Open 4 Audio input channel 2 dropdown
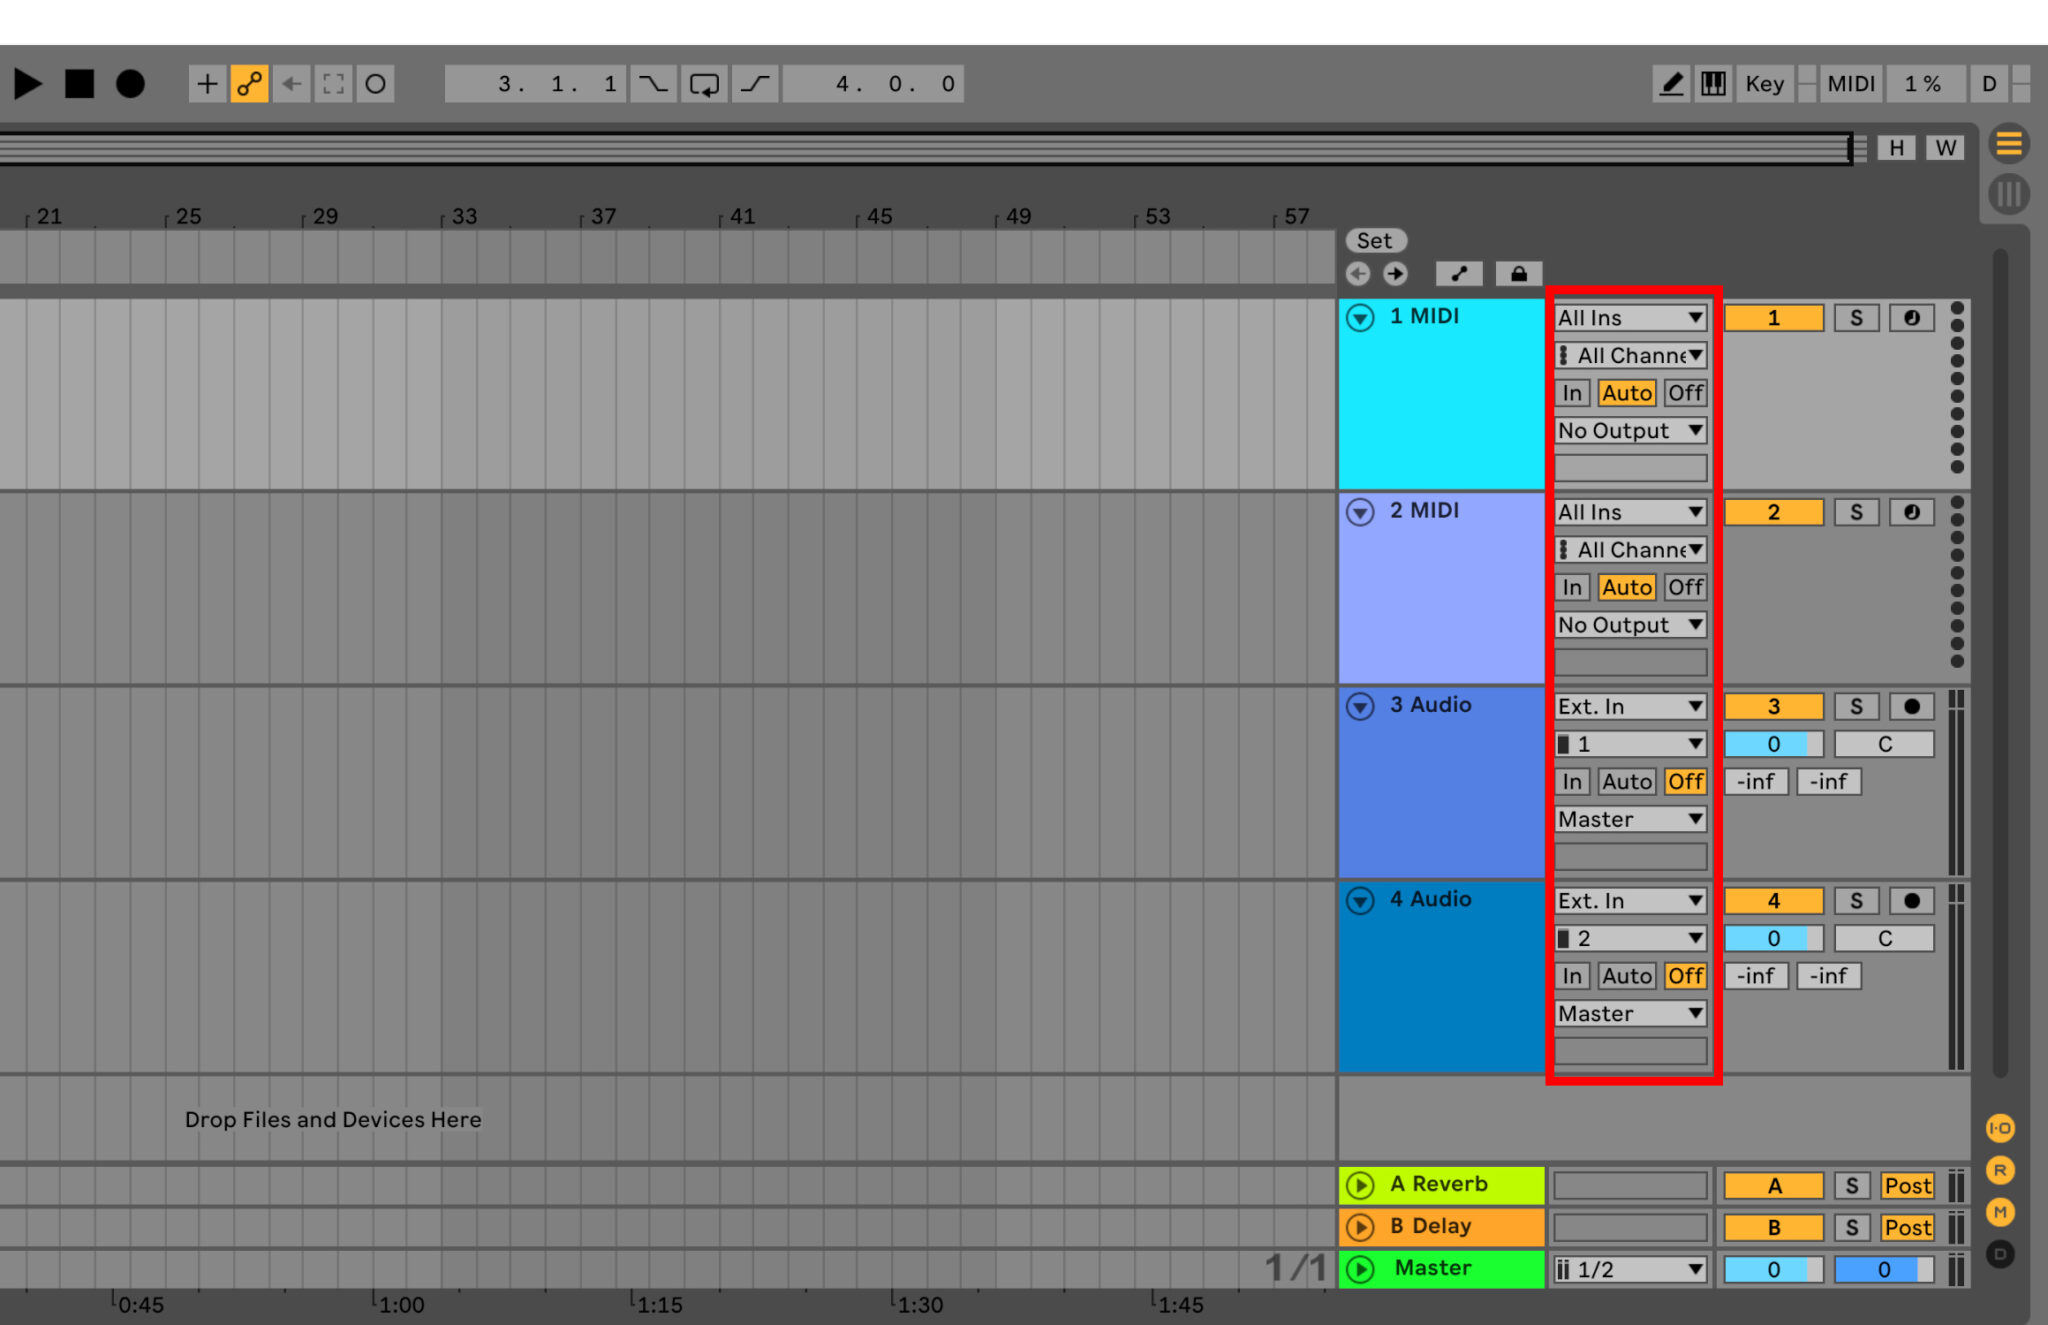This screenshot has height=1325, width=2048. [1630, 939]
